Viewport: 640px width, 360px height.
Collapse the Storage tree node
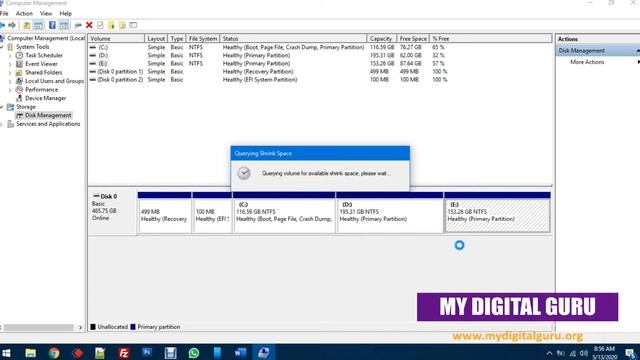2,107
